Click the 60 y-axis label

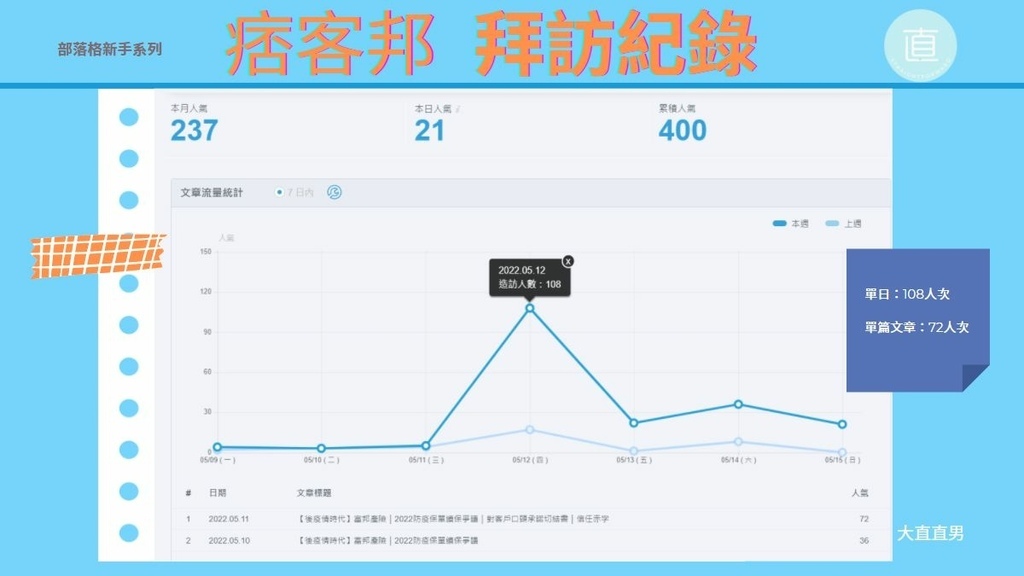208,372
